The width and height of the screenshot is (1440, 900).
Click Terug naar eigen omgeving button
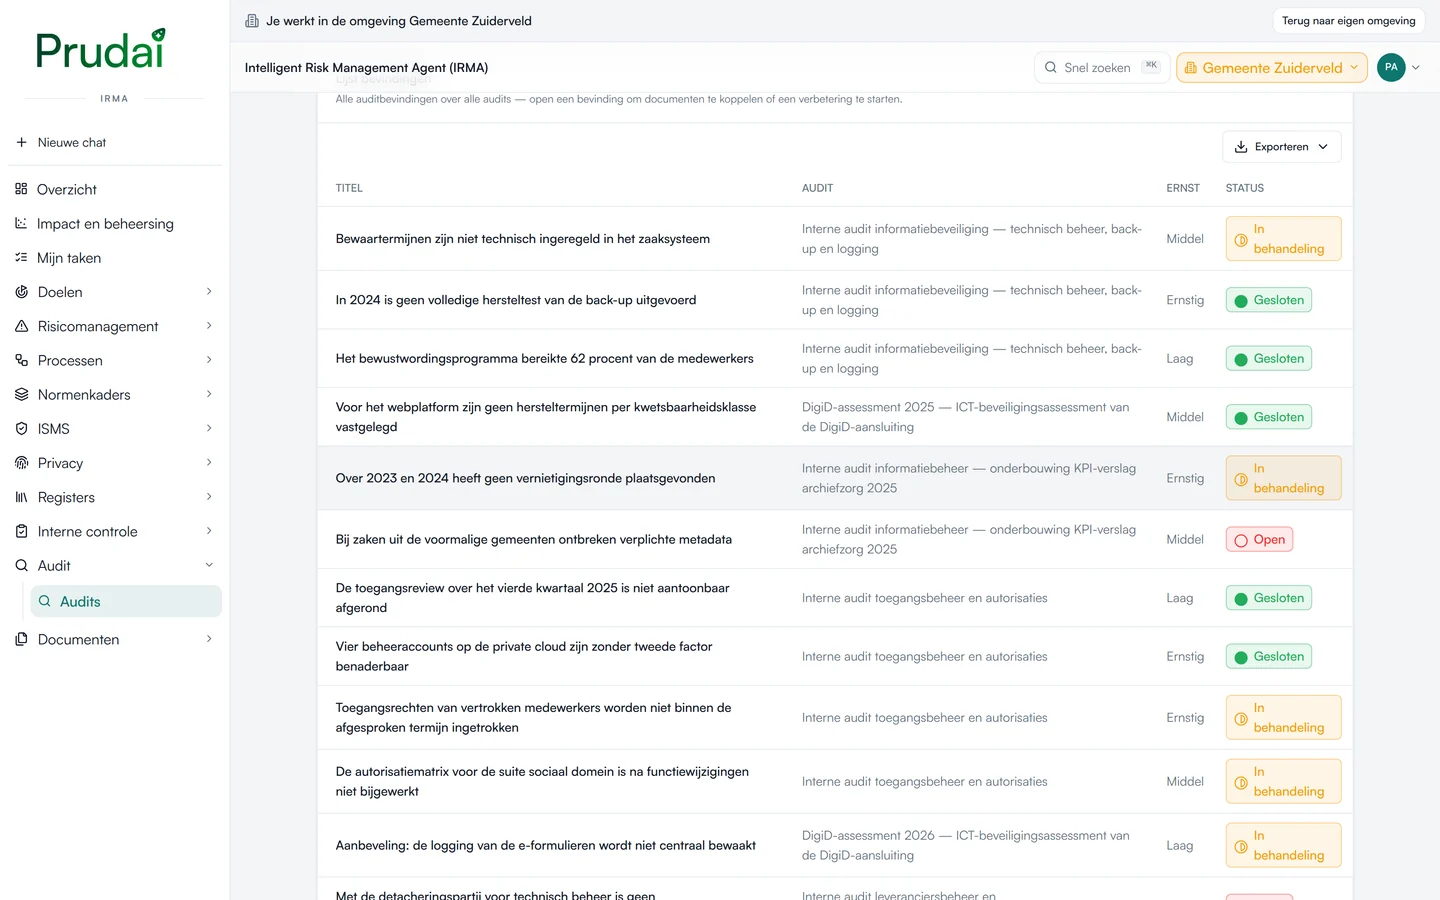pyautogui.click(x=1349, y=21)
